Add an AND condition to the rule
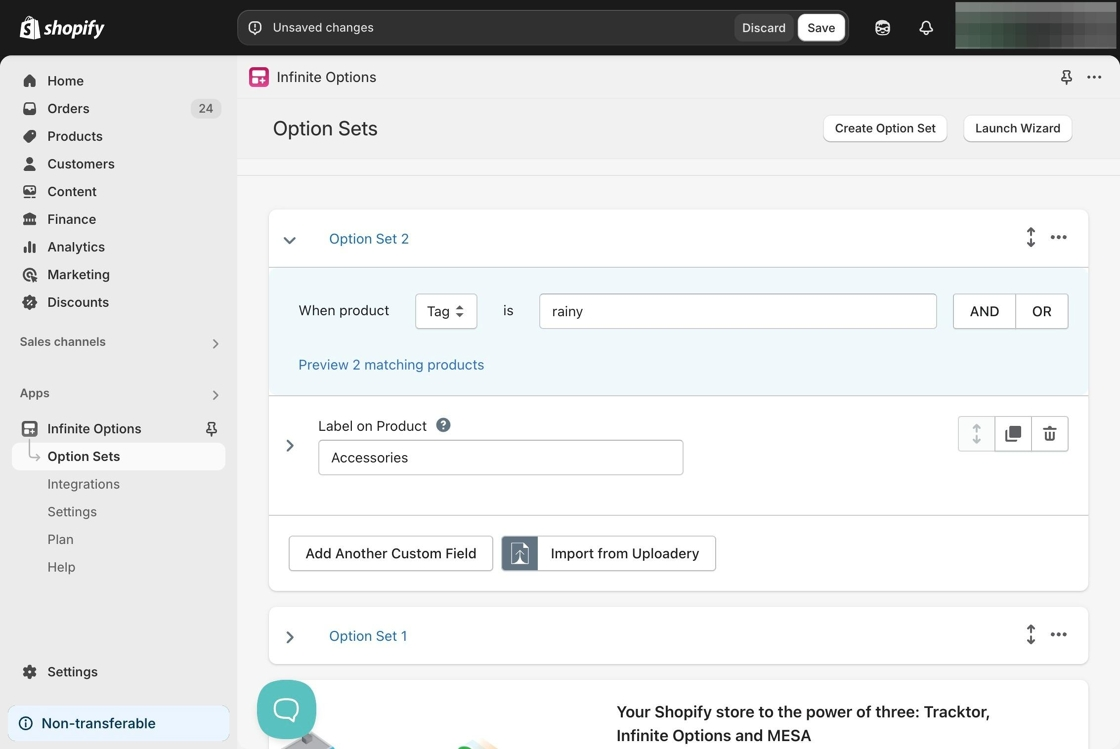The image size is (1120, 749). (984, 311)
